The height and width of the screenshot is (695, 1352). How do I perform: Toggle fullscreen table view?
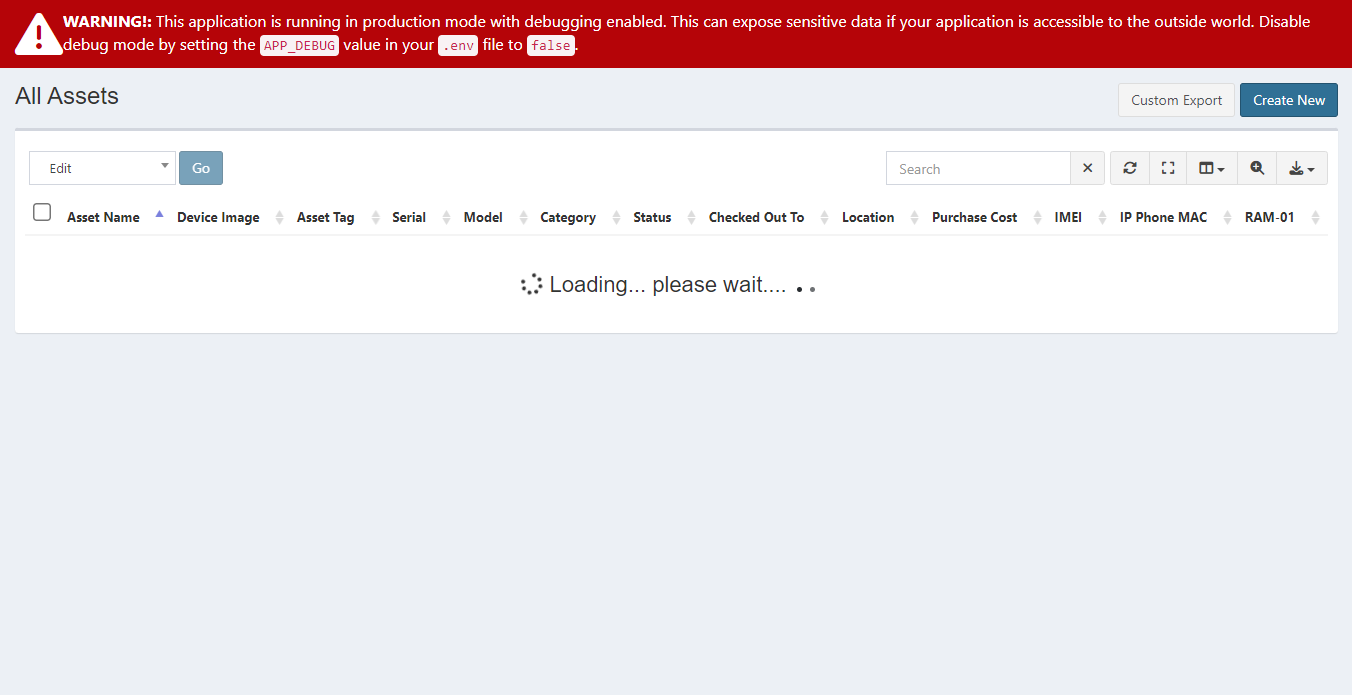point(1167,168)
